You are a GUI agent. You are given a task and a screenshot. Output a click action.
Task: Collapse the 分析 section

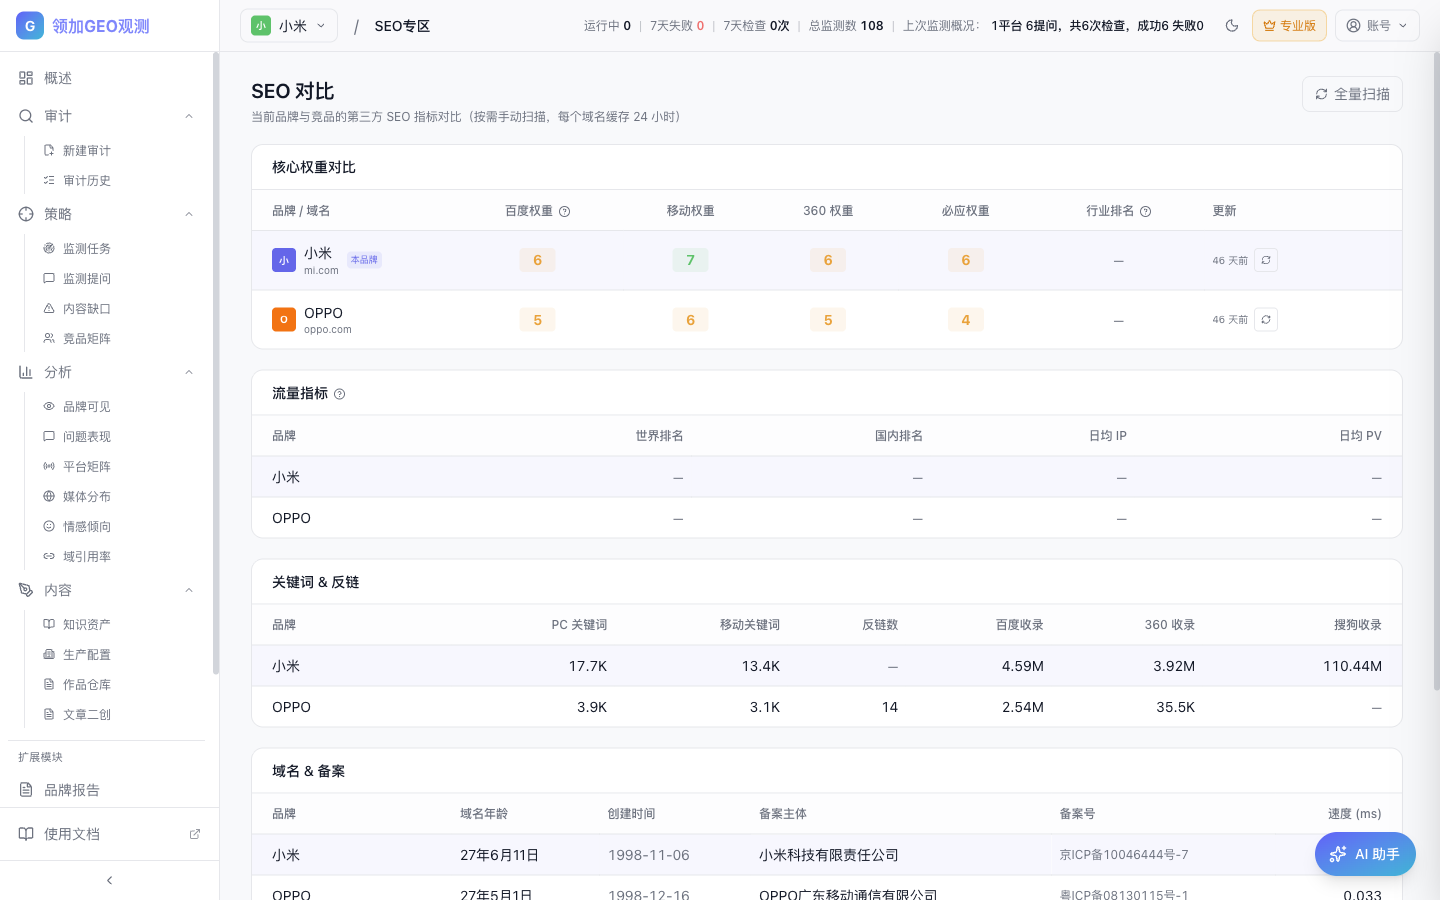189,372
